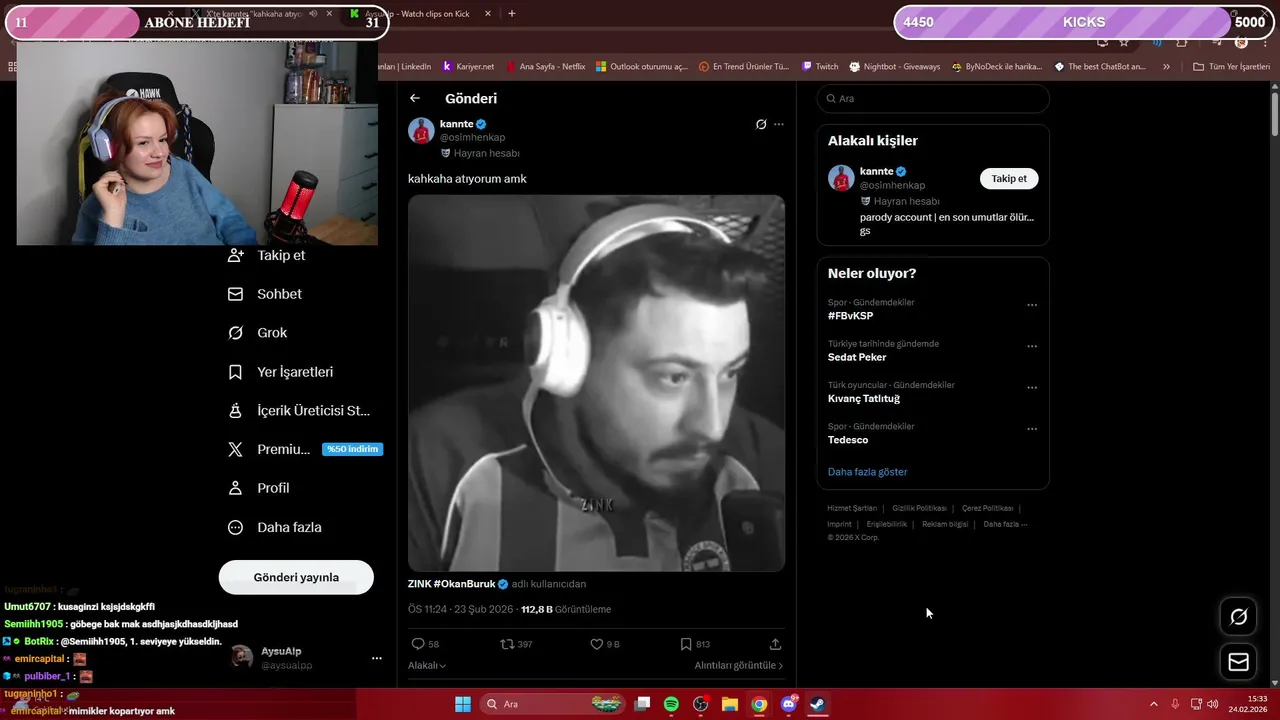The image size is (1280, 720).
Task: Open Profil in the left sidebar
Action: 259,488
